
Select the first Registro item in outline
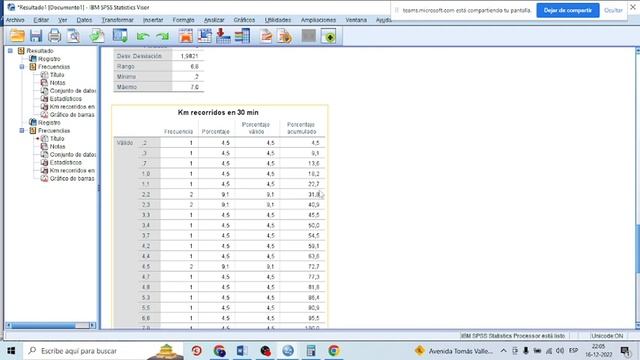pyautogui.click(x=49, y=59)
